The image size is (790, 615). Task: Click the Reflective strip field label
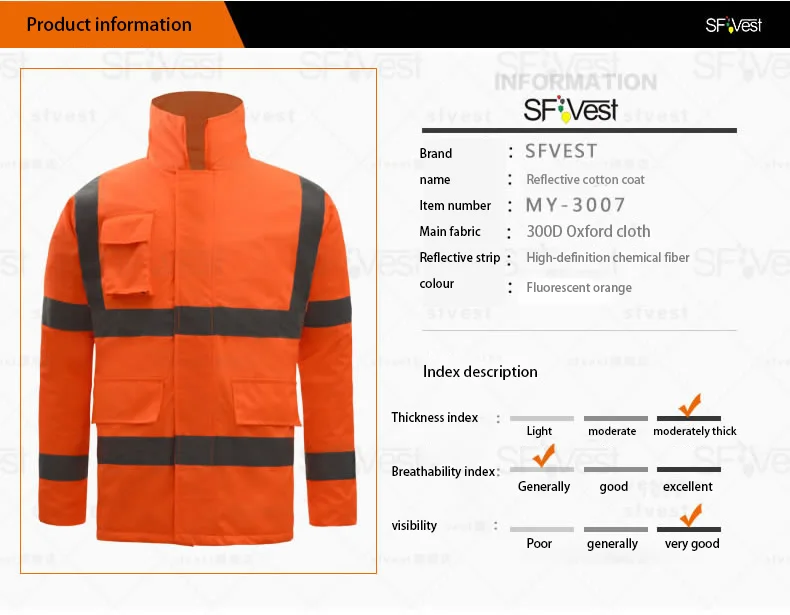tap(459, 257)
